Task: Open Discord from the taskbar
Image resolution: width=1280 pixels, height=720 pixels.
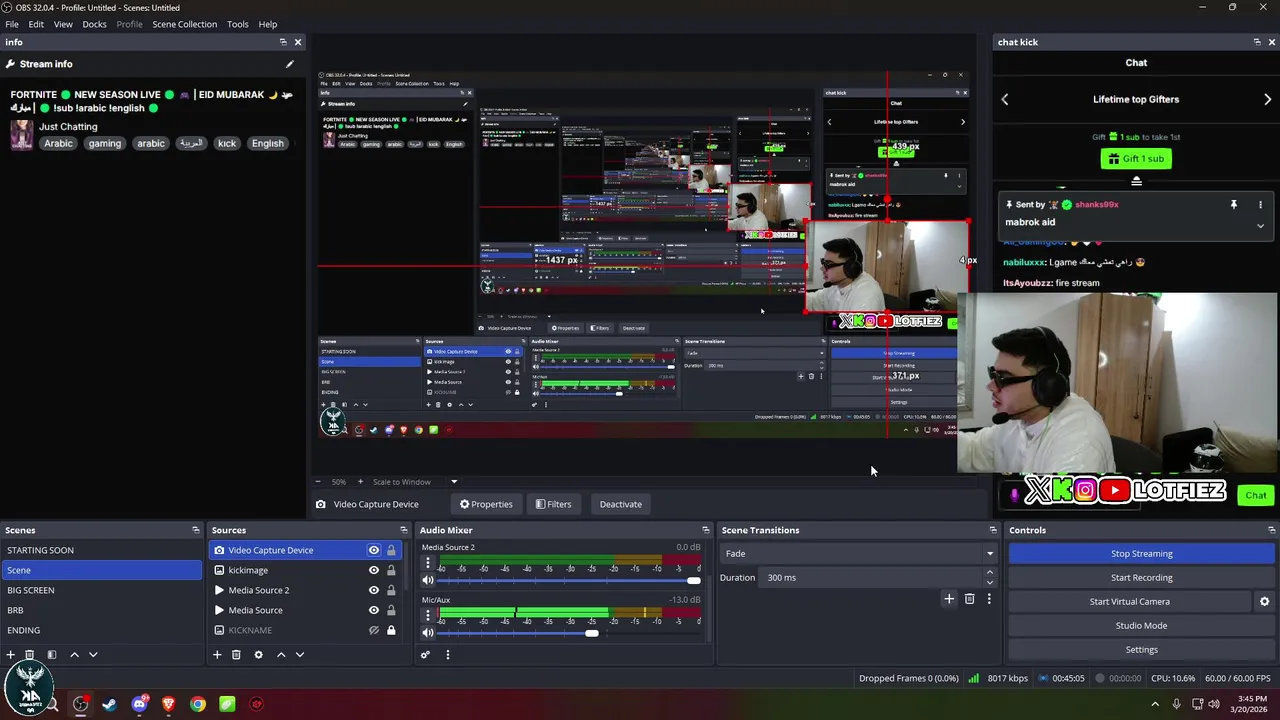Action: pos(139,704)
